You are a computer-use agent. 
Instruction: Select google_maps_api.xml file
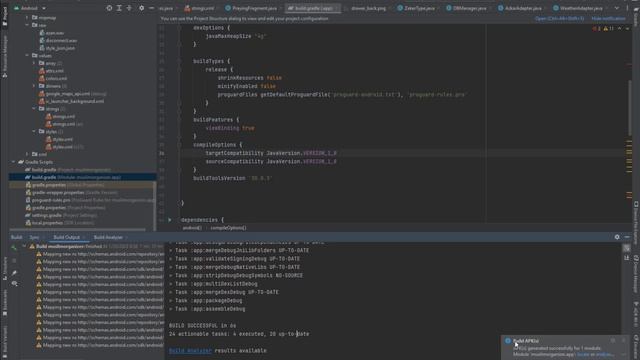pyautogui.click(x=73, y=94)
